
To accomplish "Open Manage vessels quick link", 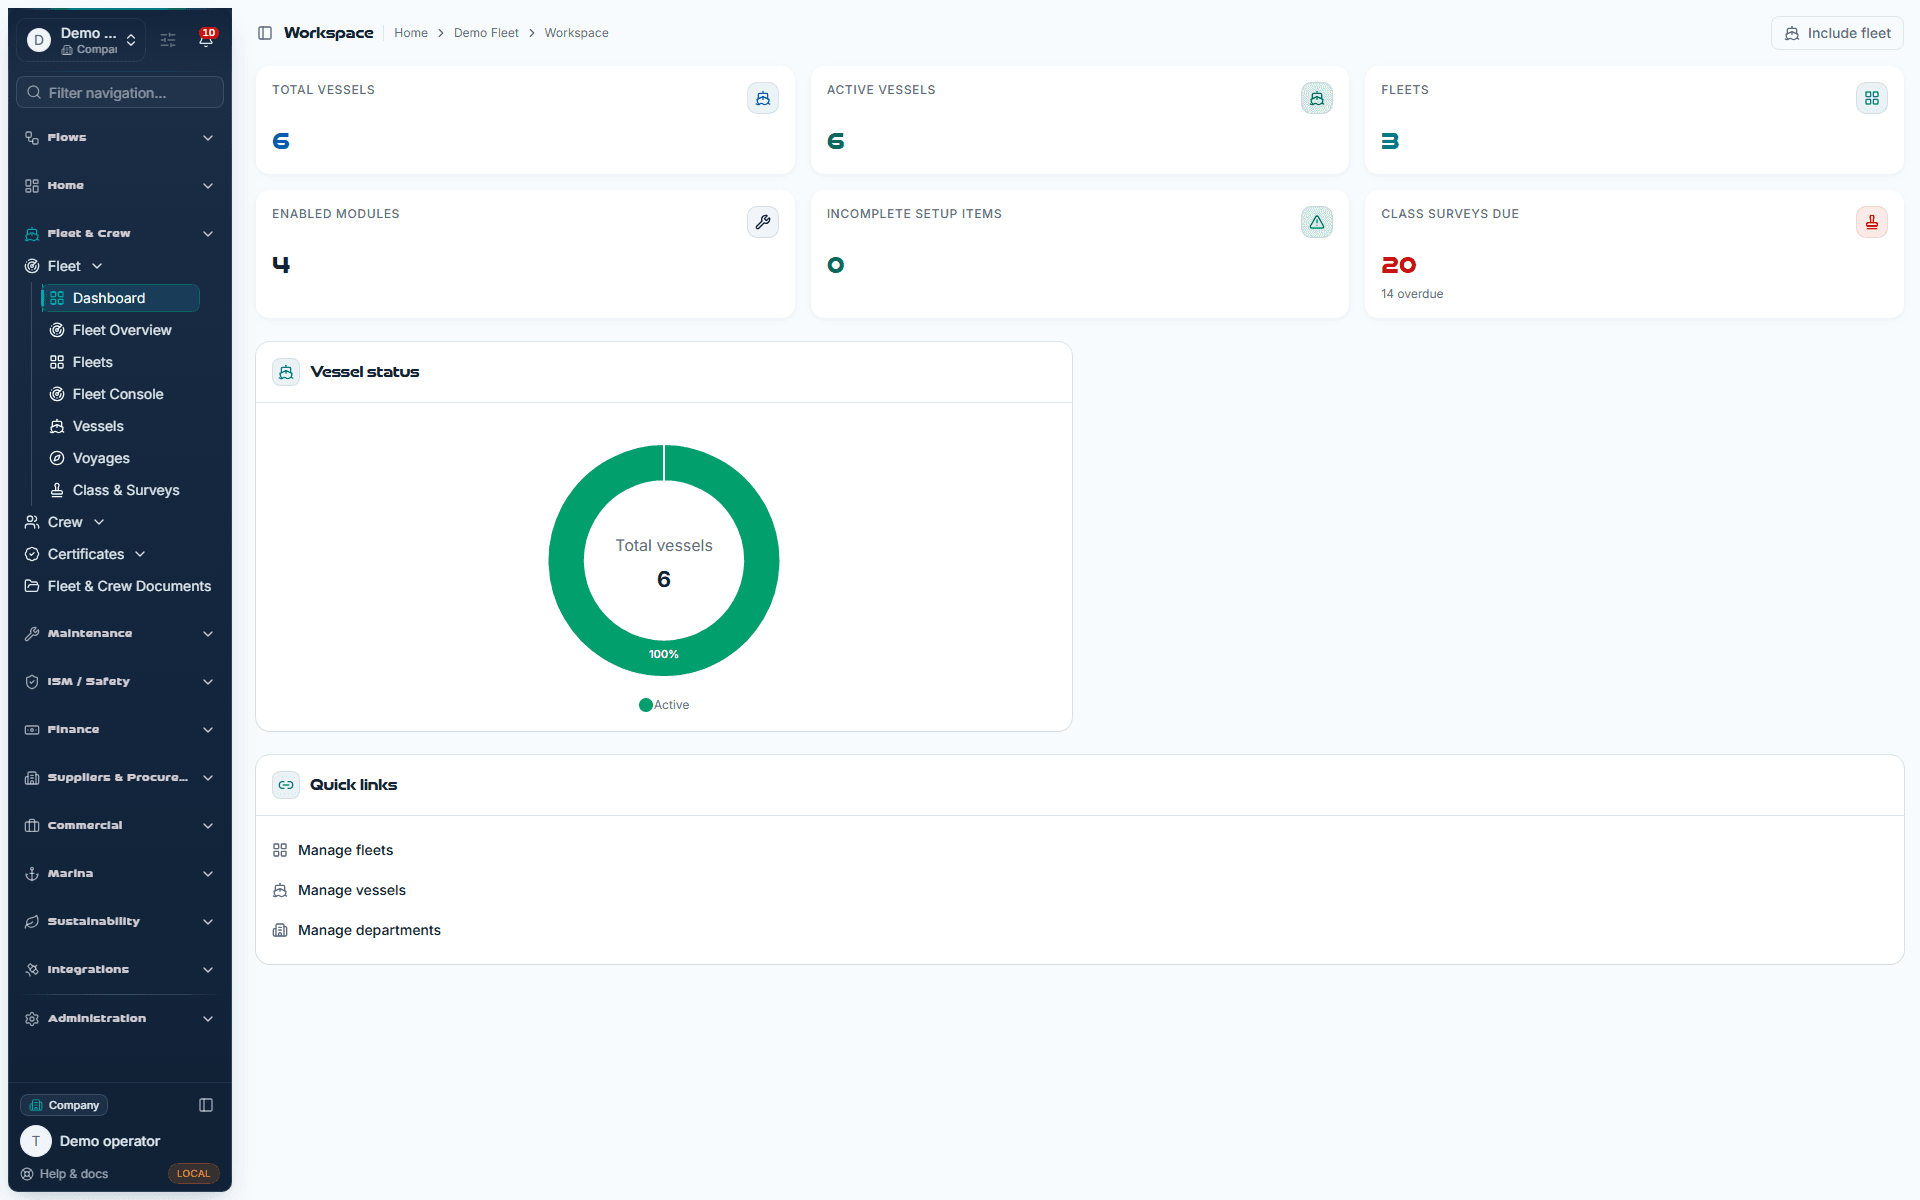I will coord(352,890).
